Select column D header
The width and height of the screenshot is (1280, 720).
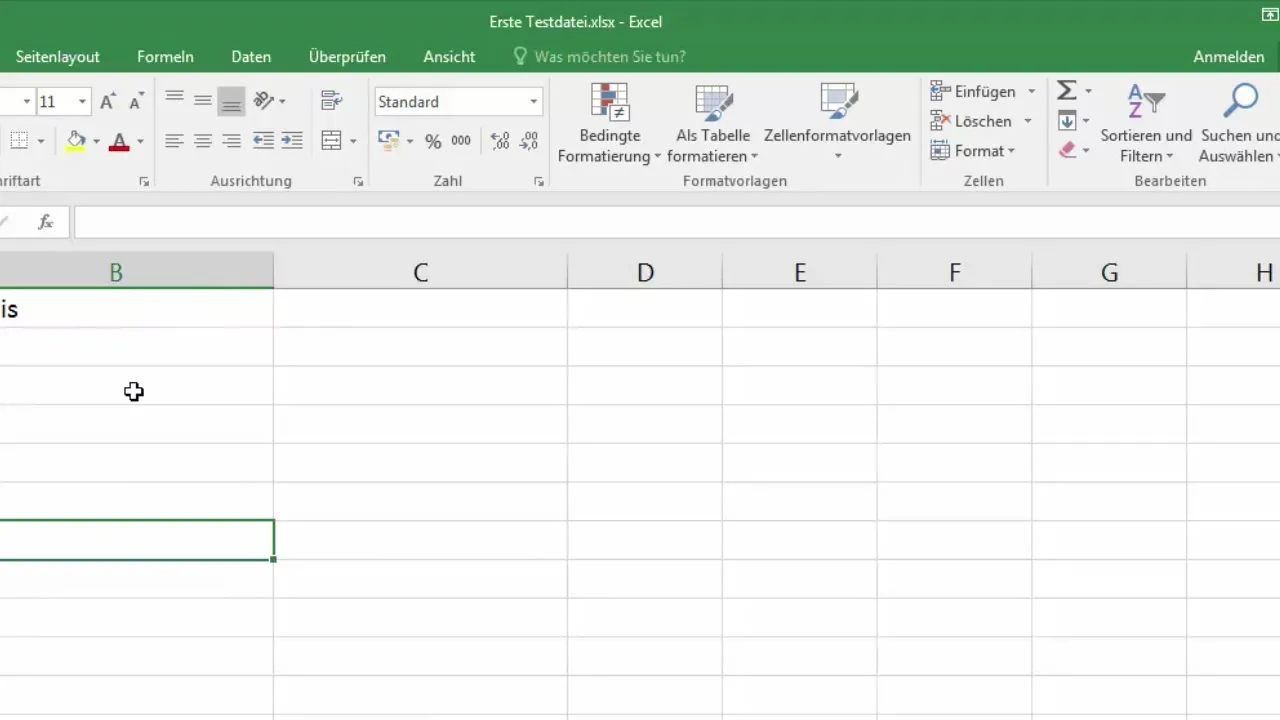(645, 272)
